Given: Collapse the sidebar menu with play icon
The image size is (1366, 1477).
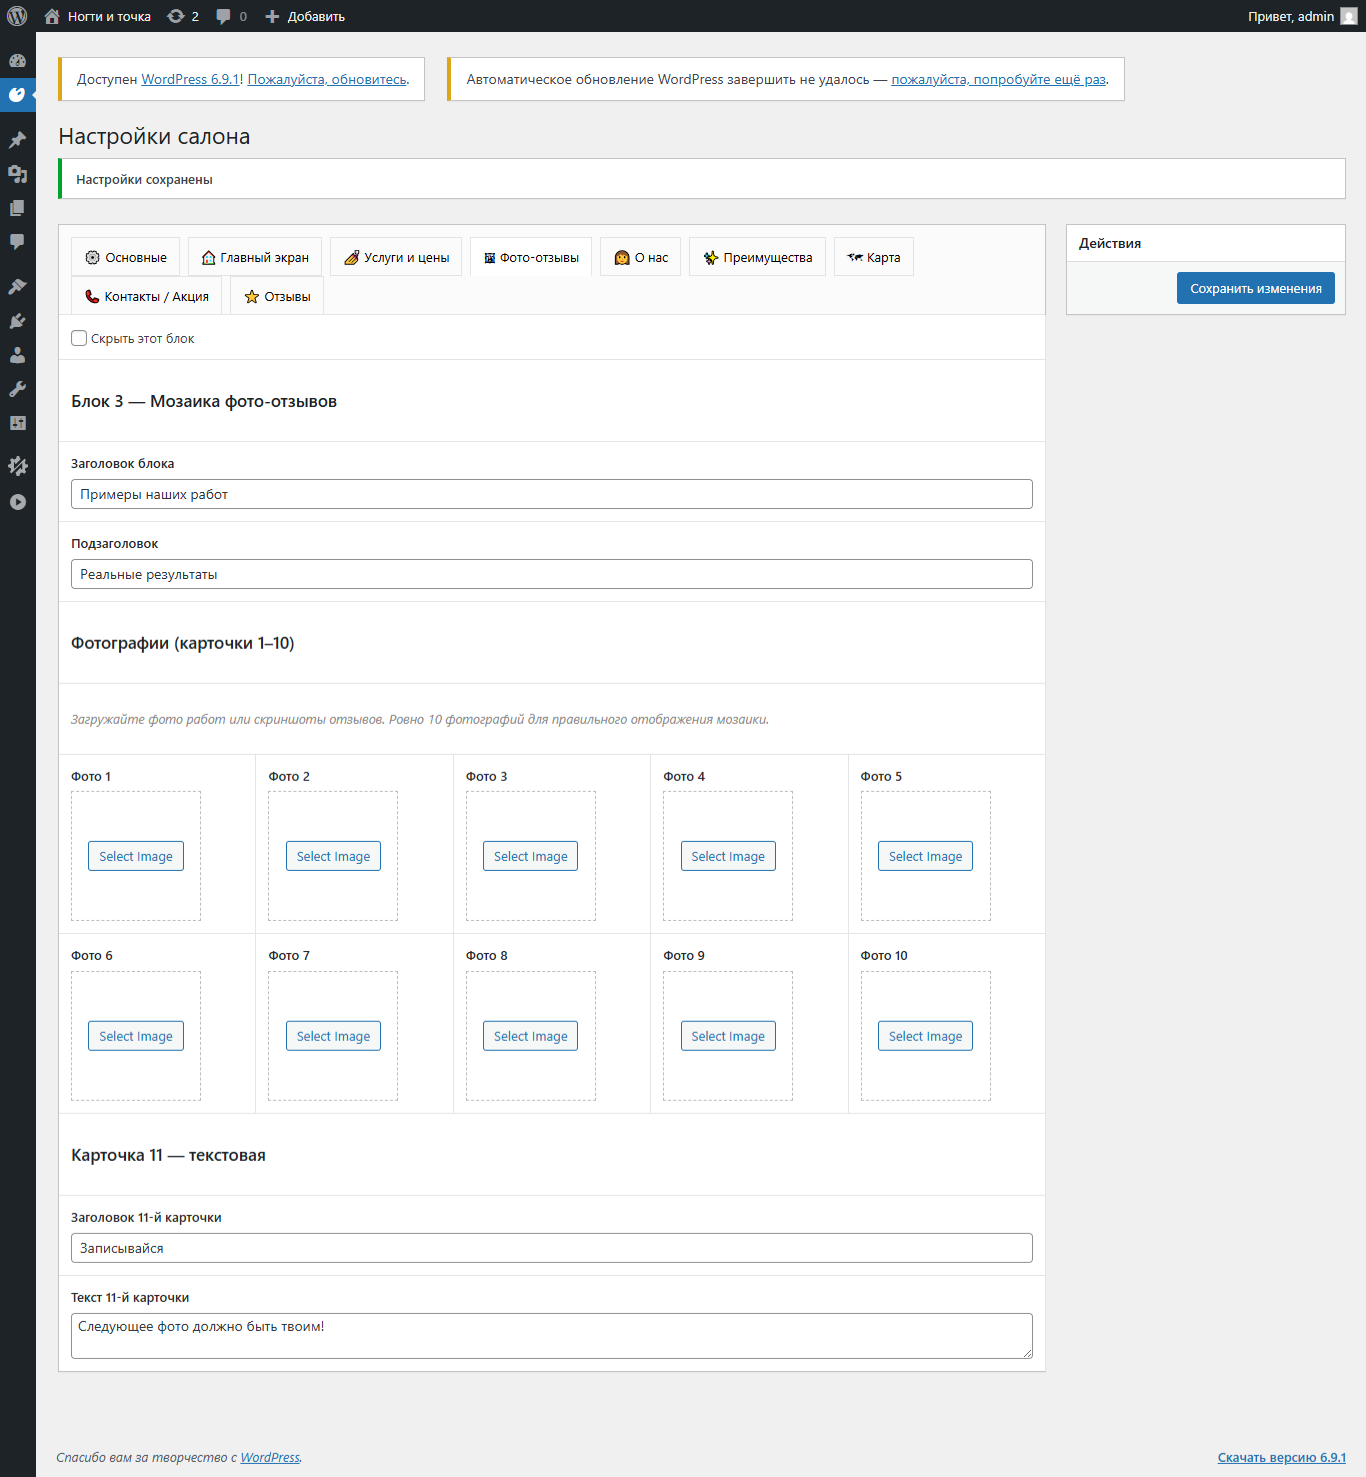Looking at the screenshot, I should (17, 502).
